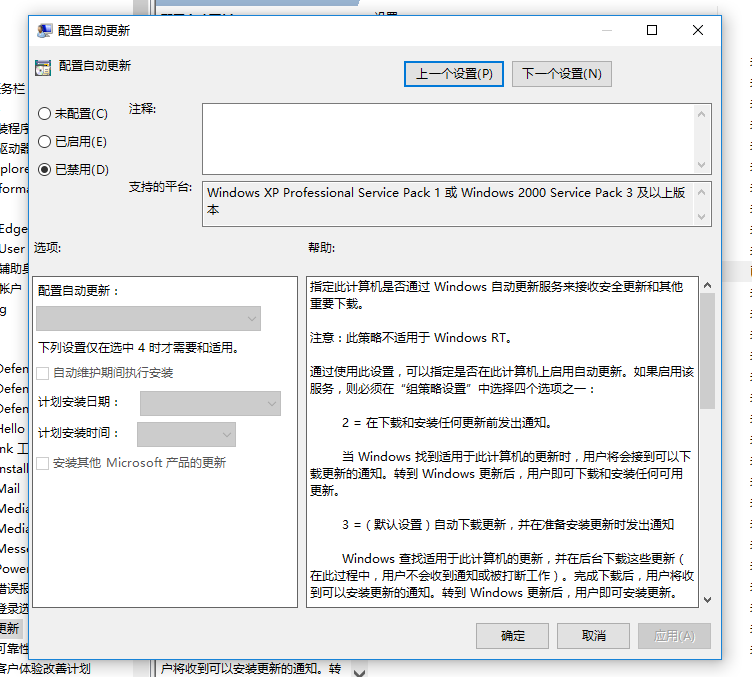Click the comment box scroll down arrow
The height and width of the screenshot is (677, 752).
tap(701, 165)
